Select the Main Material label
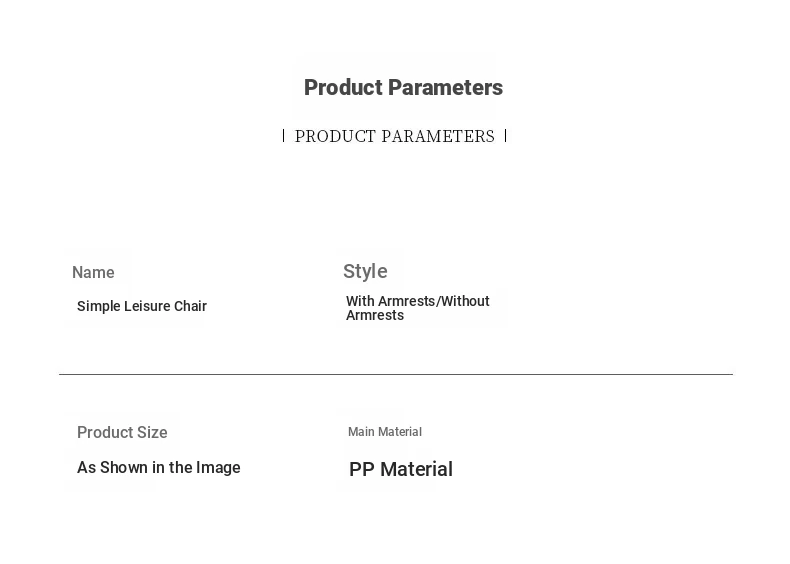790x564 pixels. tap(385, 432)
